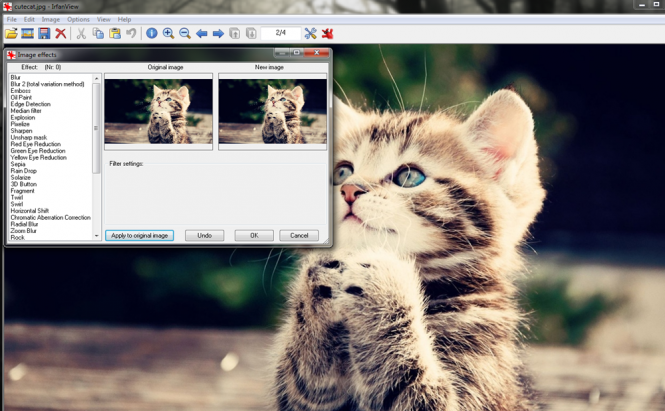This screenshot has width=665, height=411.
Task: Open the Help menu
Action: pyautogui.click(x=124, y=20)
